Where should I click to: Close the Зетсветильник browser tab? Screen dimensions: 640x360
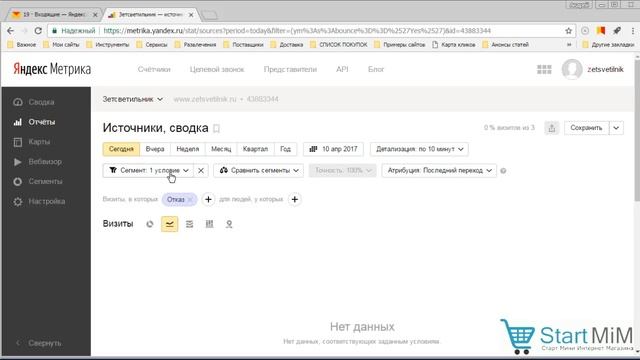(x=191, y=15)
